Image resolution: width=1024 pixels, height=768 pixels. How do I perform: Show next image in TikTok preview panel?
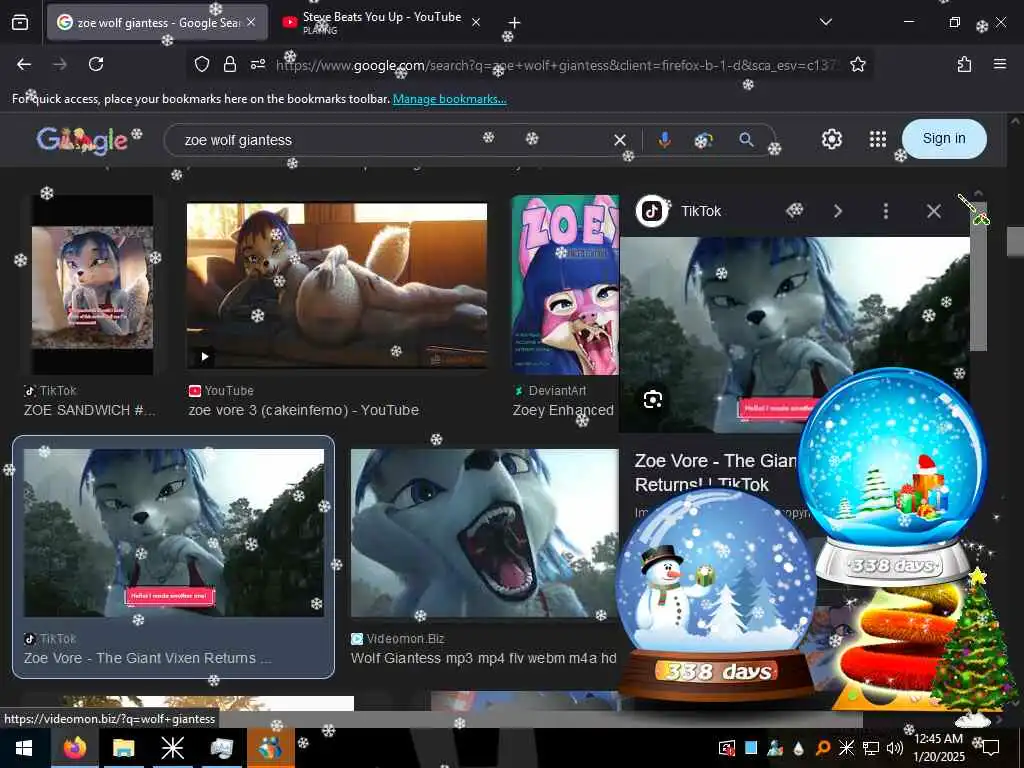click(838, 211)
